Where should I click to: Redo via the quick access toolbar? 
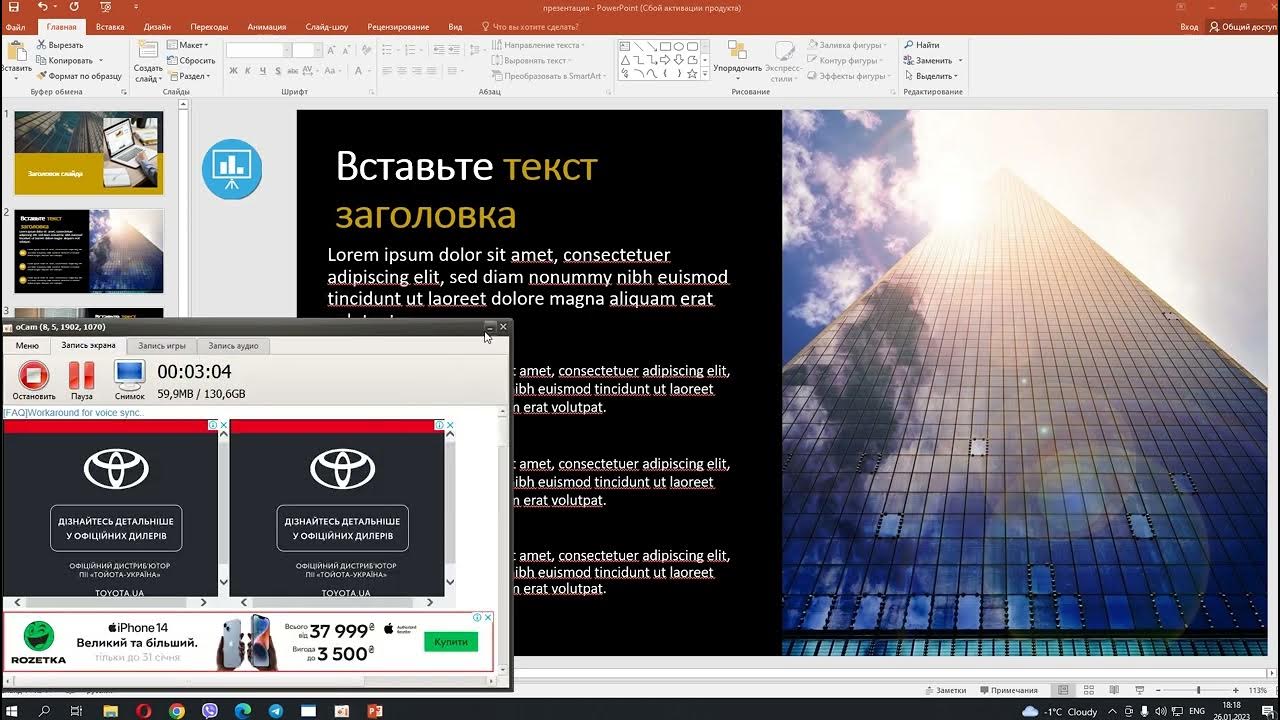pyautogui.click(x=74, y=7)
